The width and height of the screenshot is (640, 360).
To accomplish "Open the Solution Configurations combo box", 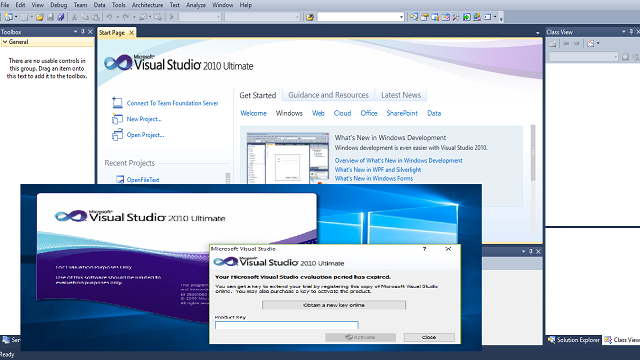I will (x=200, y=17).
